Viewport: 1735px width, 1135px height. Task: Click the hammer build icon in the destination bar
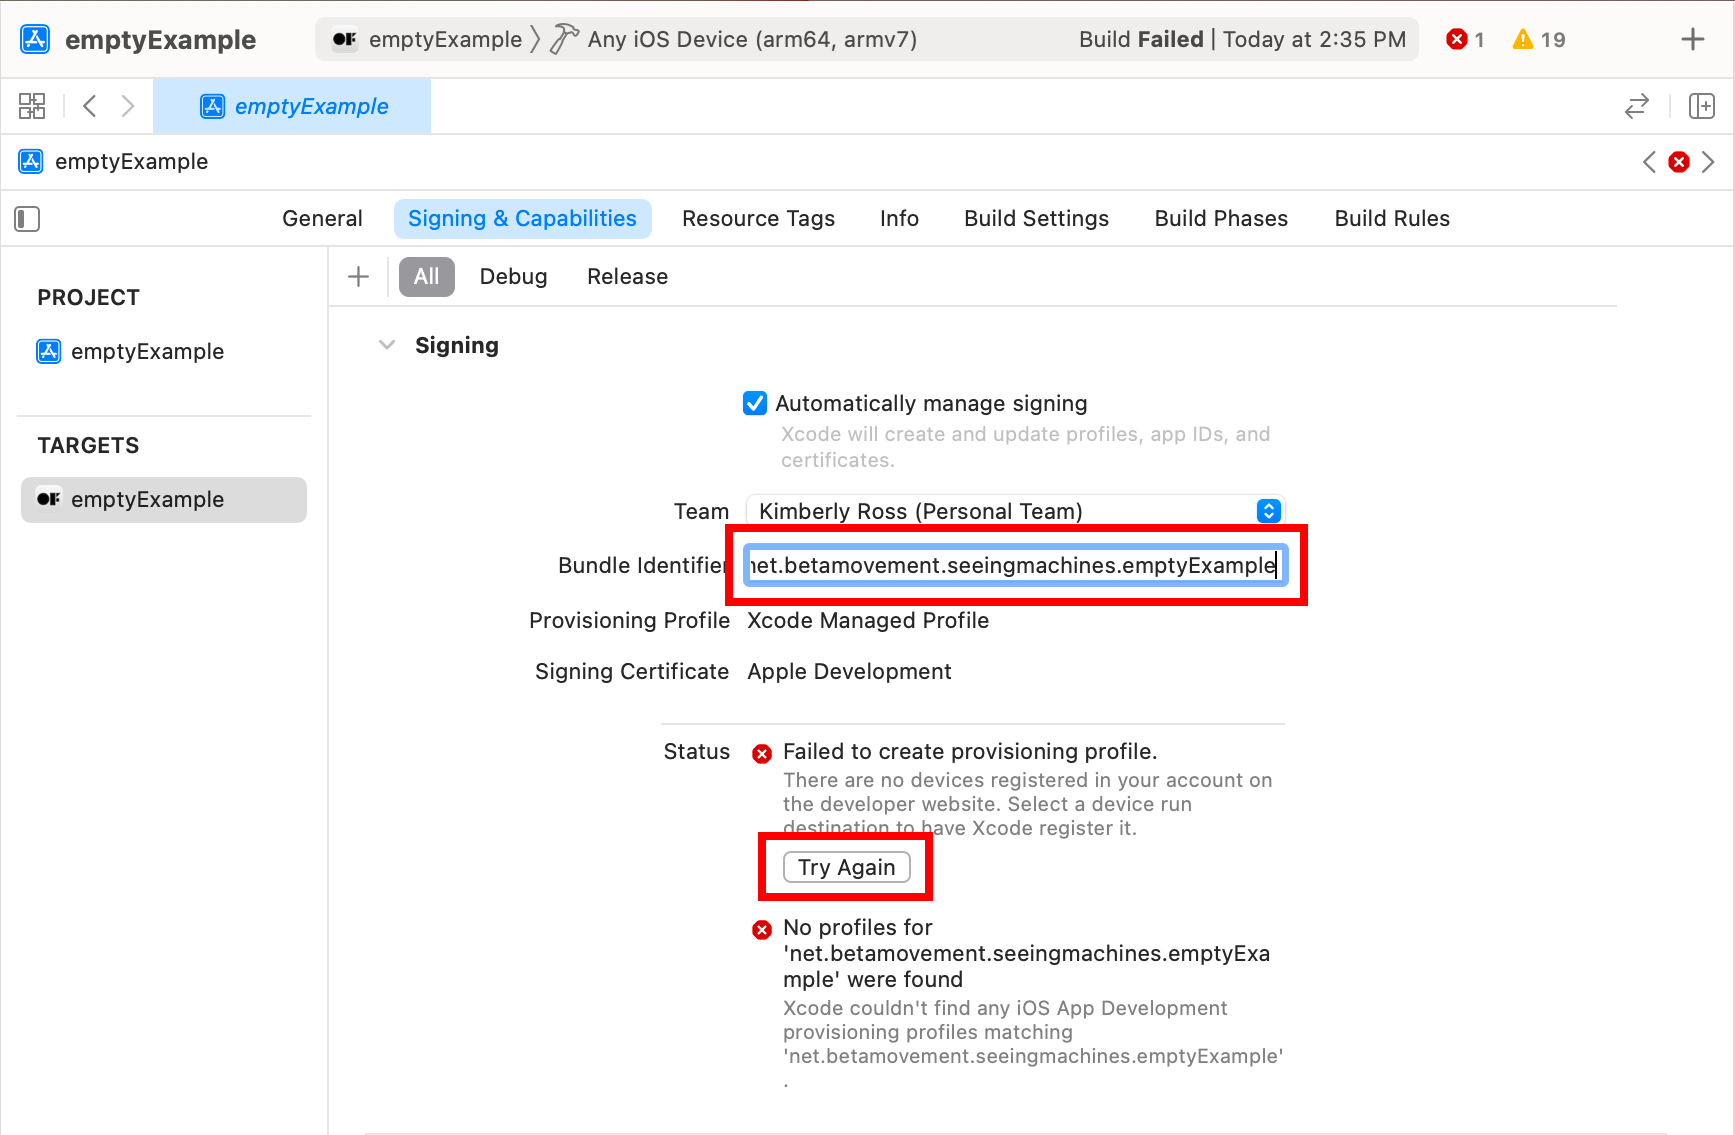[x=564, y=39]
